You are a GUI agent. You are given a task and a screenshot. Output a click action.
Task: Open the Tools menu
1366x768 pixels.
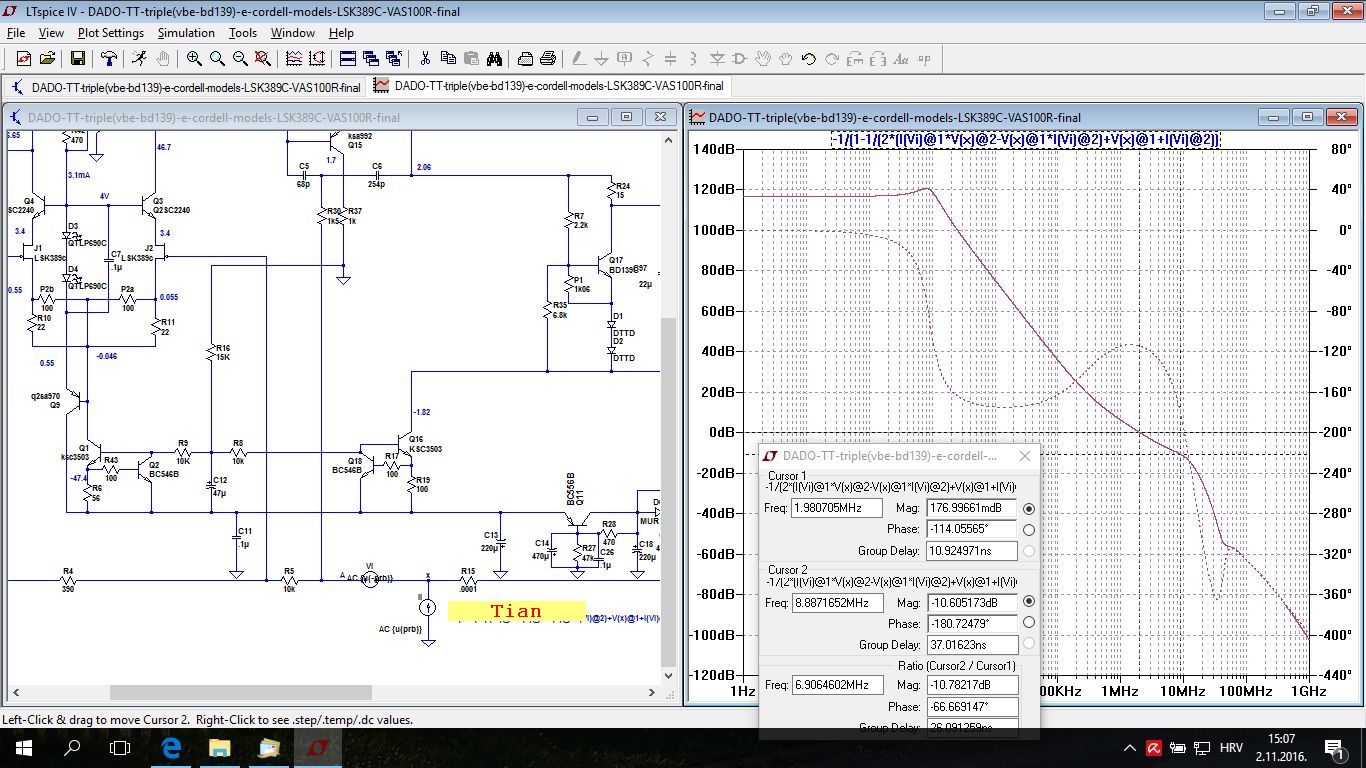click(243, 33)
